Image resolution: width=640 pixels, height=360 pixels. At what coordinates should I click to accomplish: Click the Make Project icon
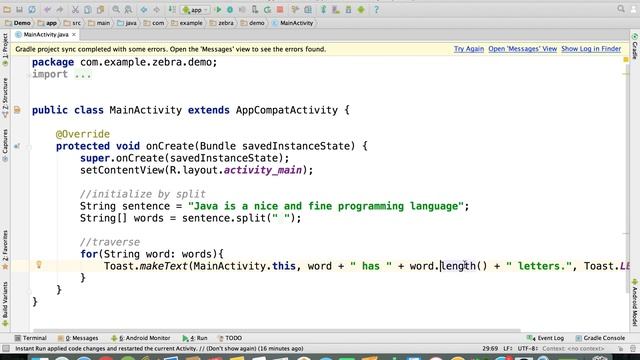pyautogui.click(x=172, y=9)
